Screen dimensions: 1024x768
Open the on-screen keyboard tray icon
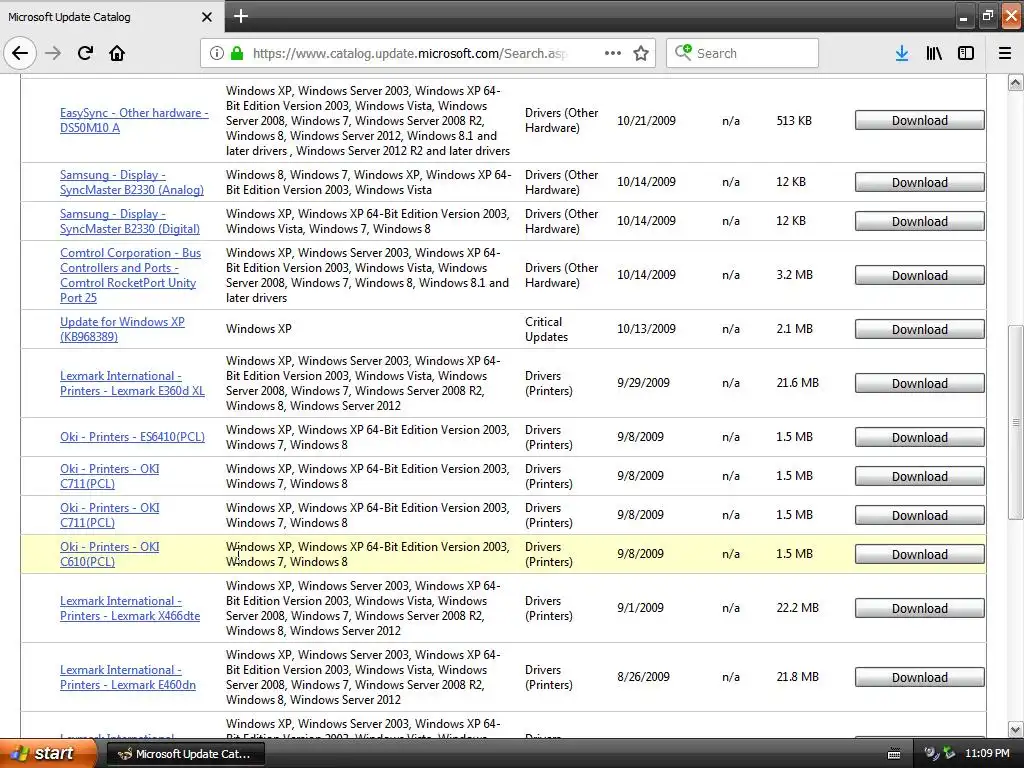(894, 754)
